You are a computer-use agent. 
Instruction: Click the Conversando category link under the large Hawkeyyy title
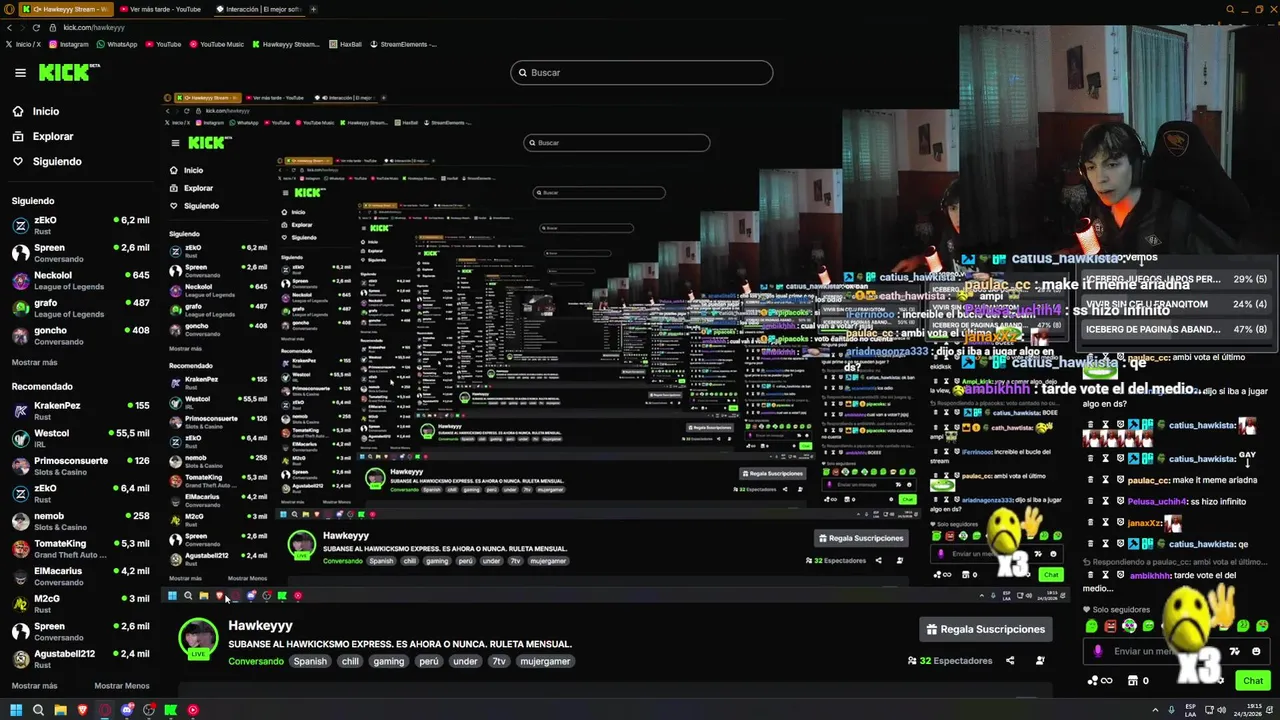(256, 661)
